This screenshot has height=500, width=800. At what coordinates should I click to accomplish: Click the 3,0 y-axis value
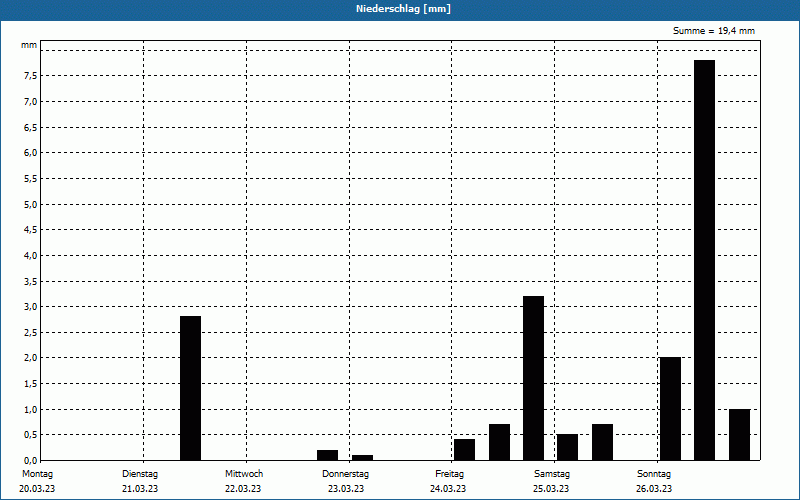point(31,307)
